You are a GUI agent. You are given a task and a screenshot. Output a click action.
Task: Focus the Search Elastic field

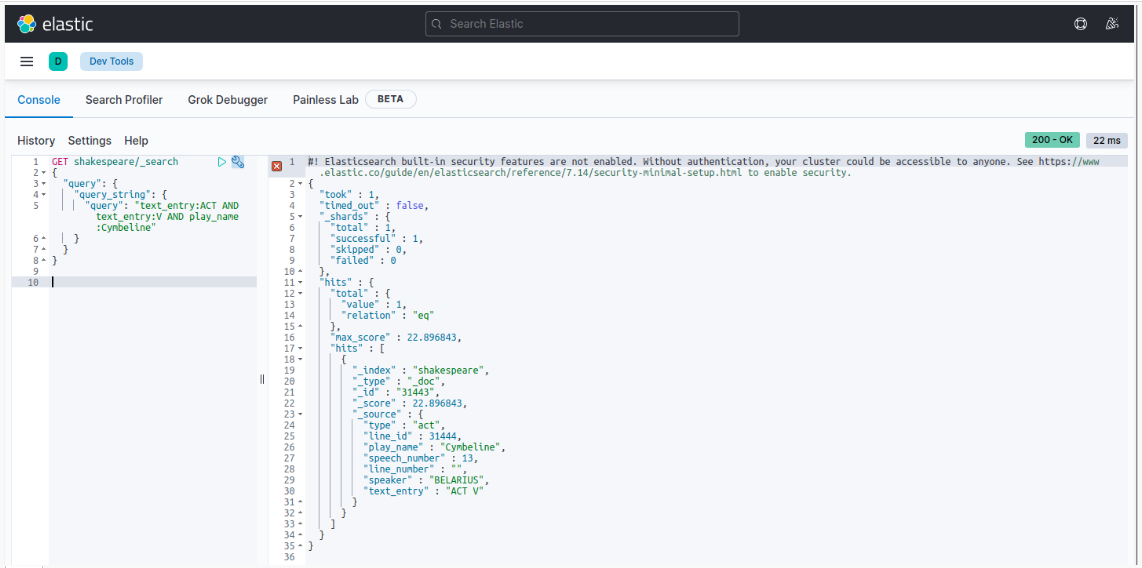(x=582, y=24)
